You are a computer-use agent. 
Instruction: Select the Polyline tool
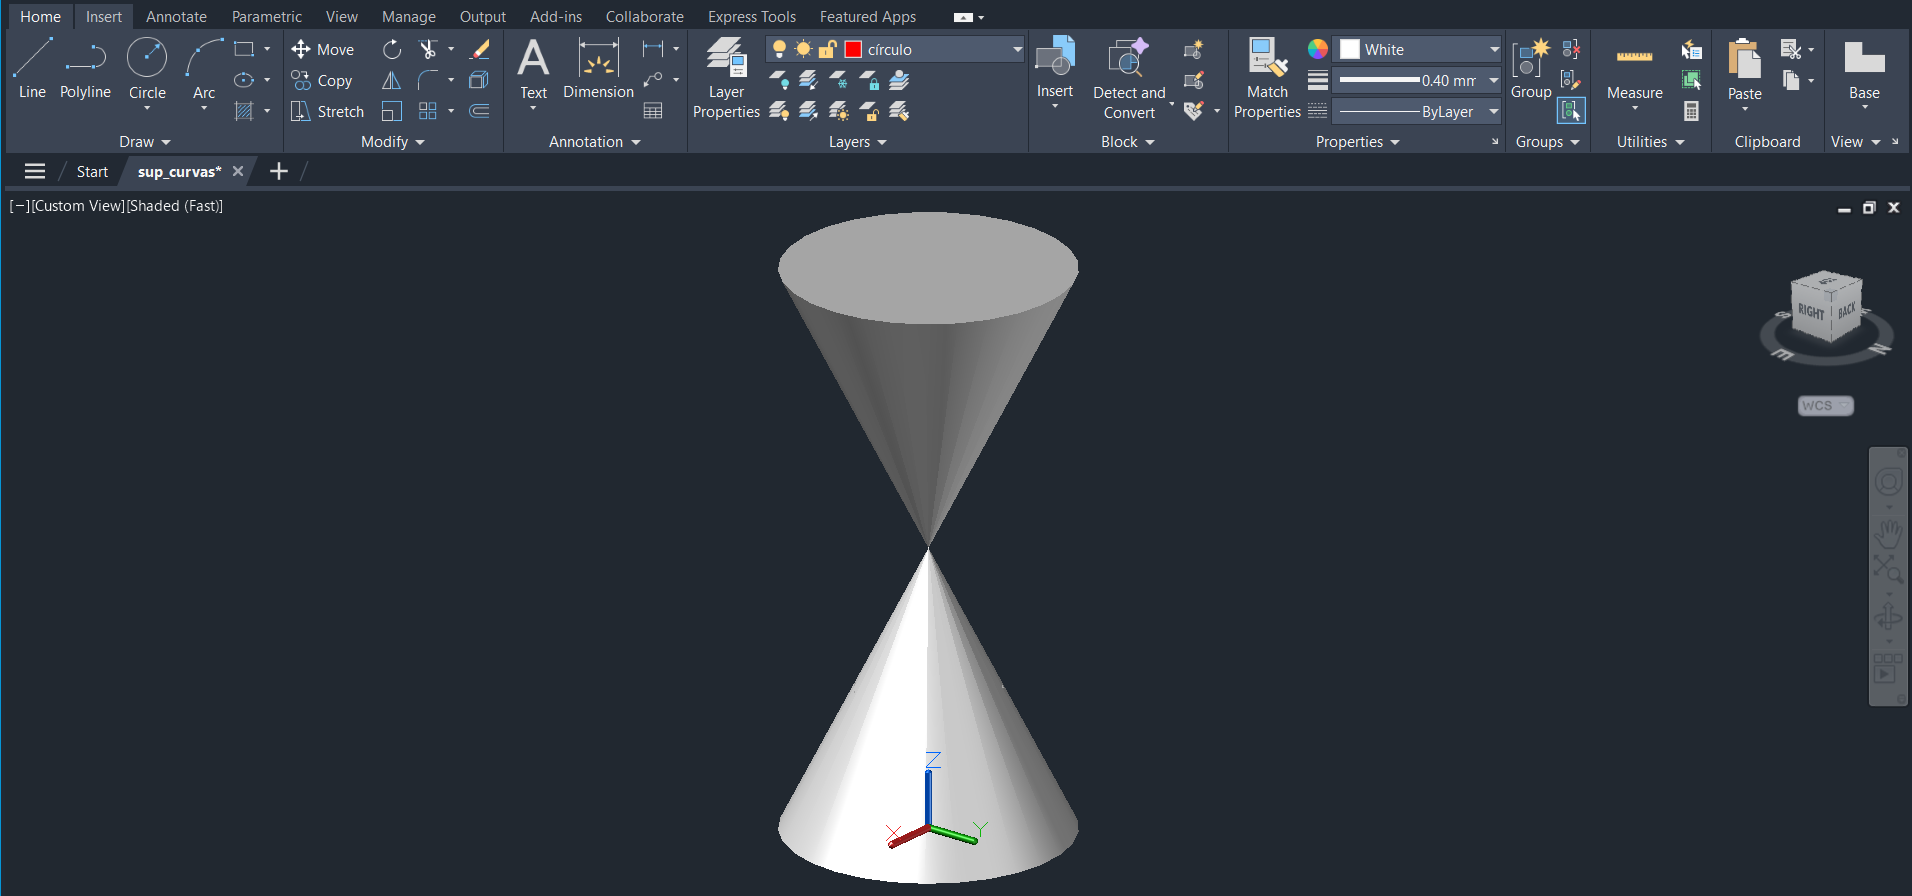[x=85, y=68]
